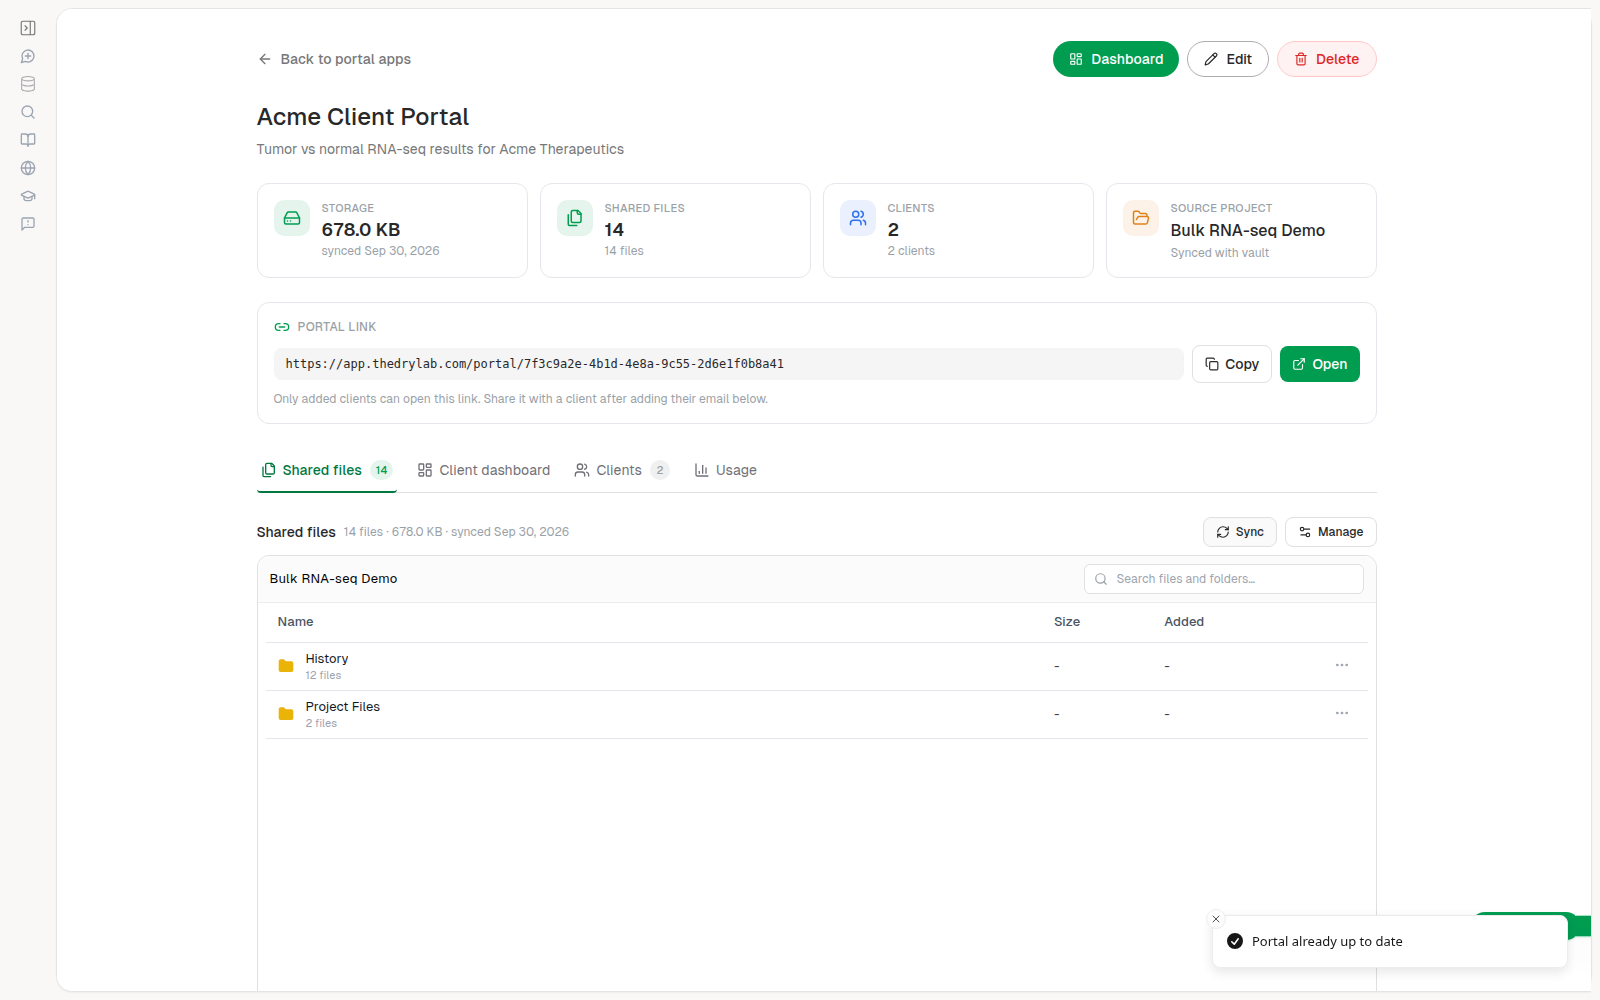Dismiss the toast notification with X
This screenshot has width=1600, height=1000.
1216,919
